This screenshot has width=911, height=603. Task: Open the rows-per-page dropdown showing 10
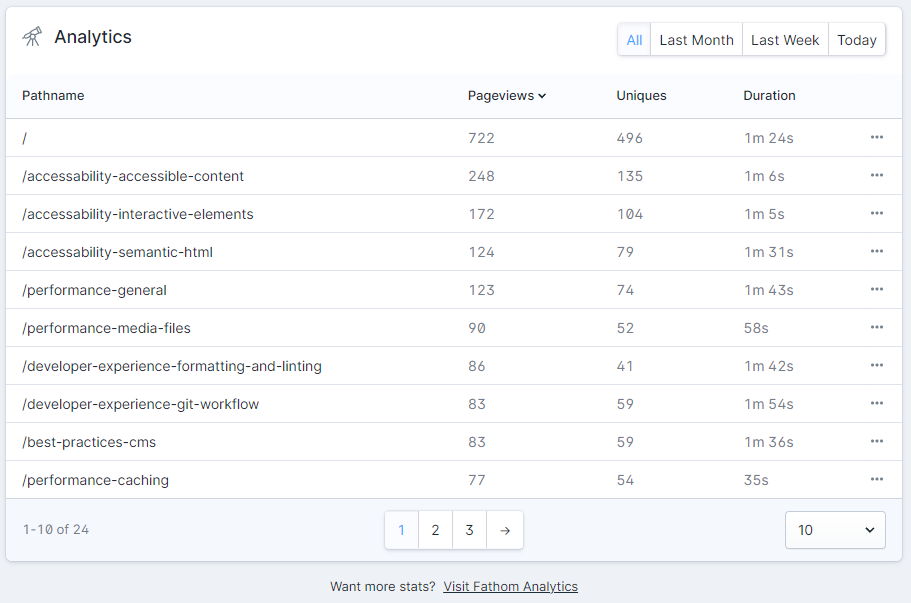coord(834,530)
